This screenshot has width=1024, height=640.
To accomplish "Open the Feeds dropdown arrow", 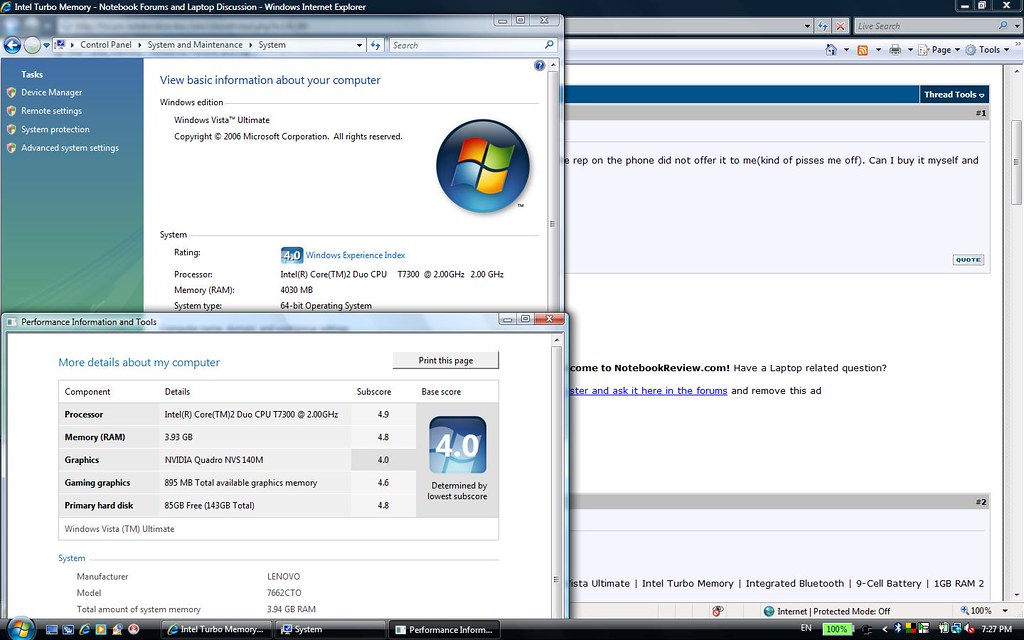I will [x=878, y=50].
